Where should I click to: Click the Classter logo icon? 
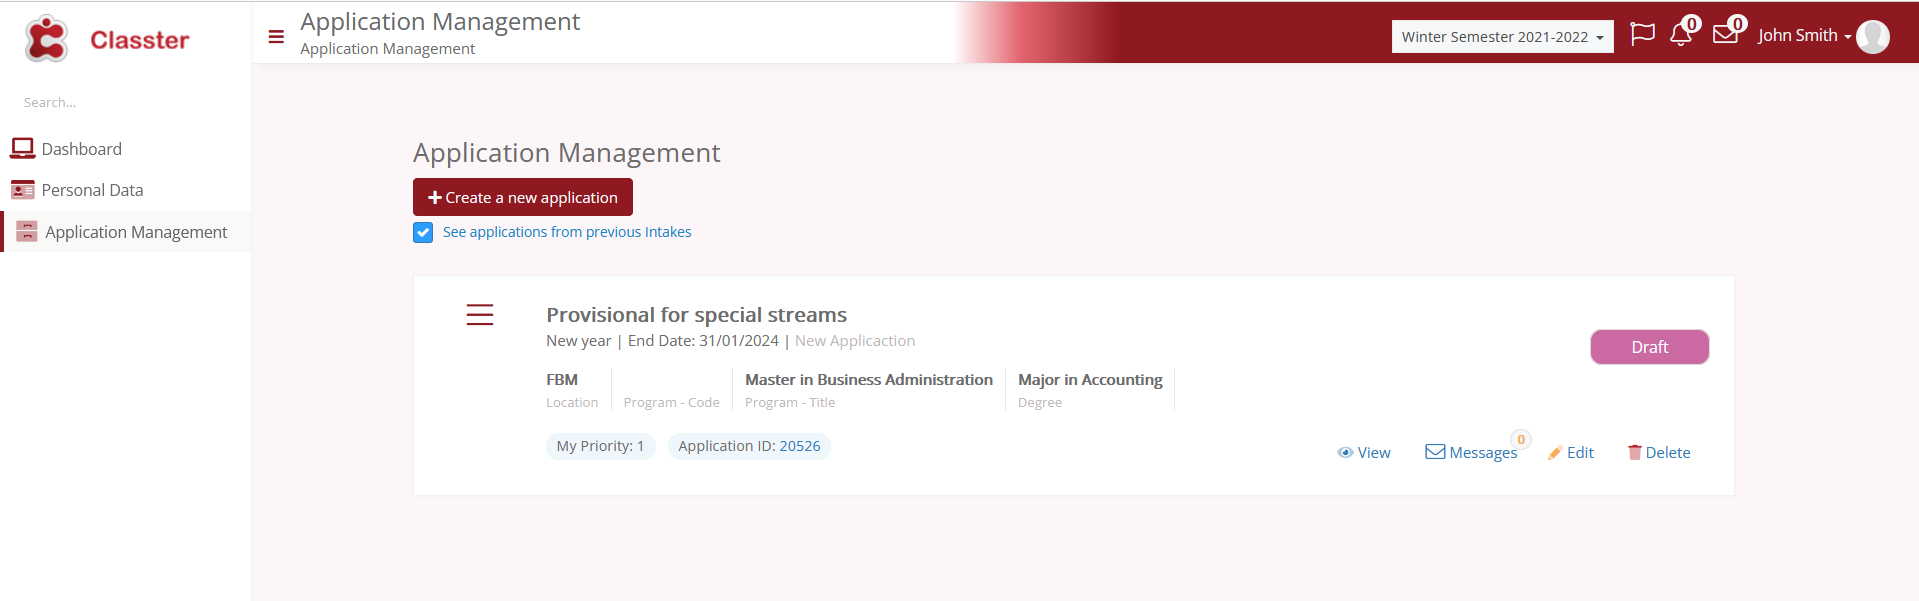(x=46, y=39)
